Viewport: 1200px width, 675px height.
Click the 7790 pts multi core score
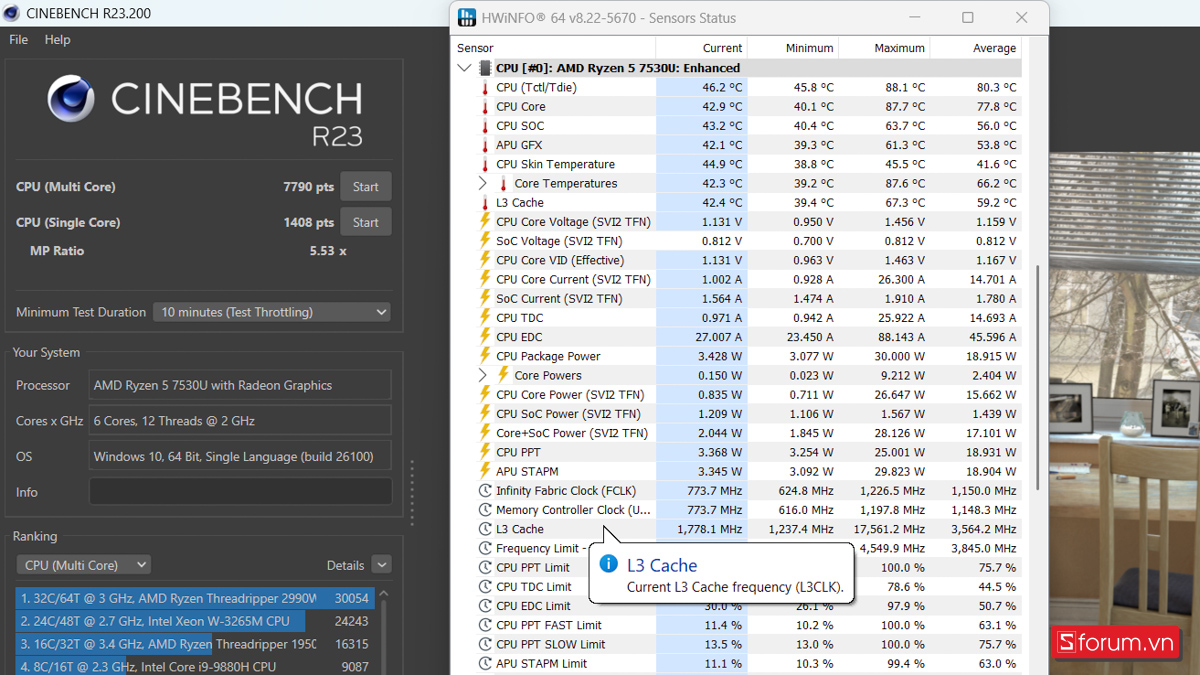[308, 187]
